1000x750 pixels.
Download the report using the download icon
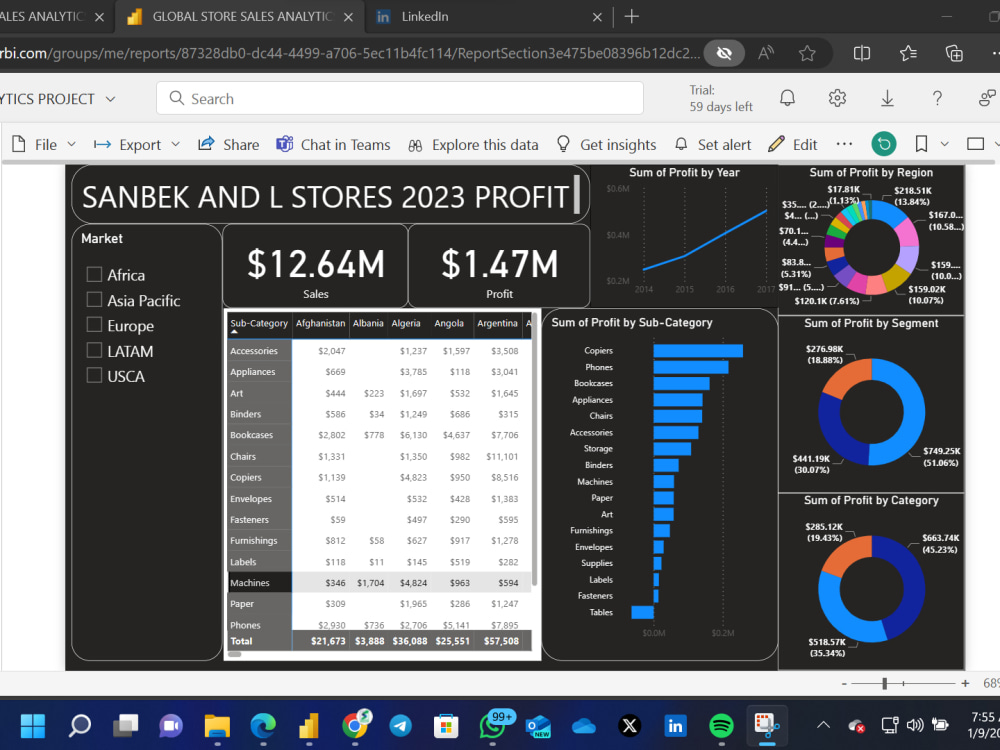click(887, 98)
